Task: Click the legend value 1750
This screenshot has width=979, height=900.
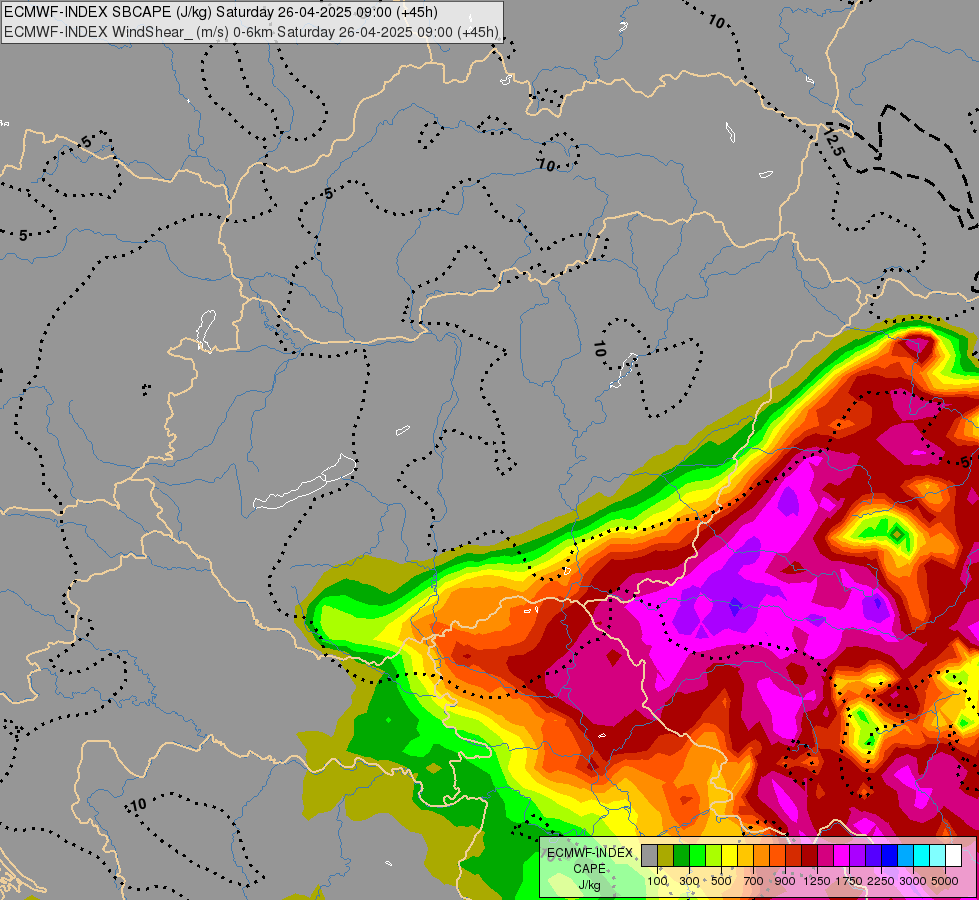Action: (849, 881)
